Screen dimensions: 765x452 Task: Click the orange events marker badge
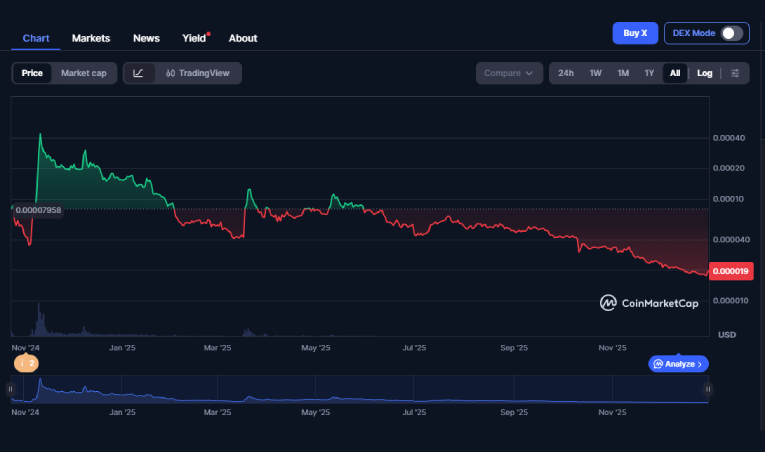tap(26, 364)
